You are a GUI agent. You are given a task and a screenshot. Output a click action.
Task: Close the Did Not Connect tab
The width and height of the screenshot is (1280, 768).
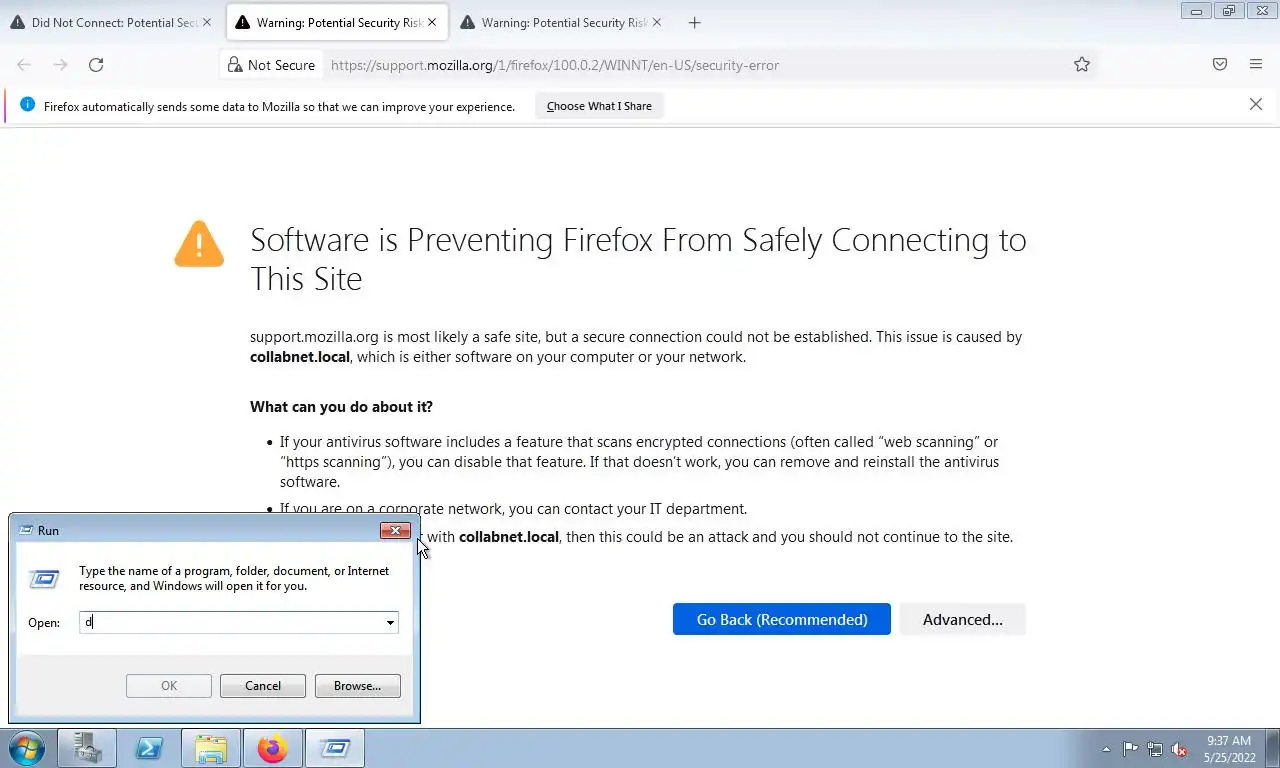tap(207, 22)
